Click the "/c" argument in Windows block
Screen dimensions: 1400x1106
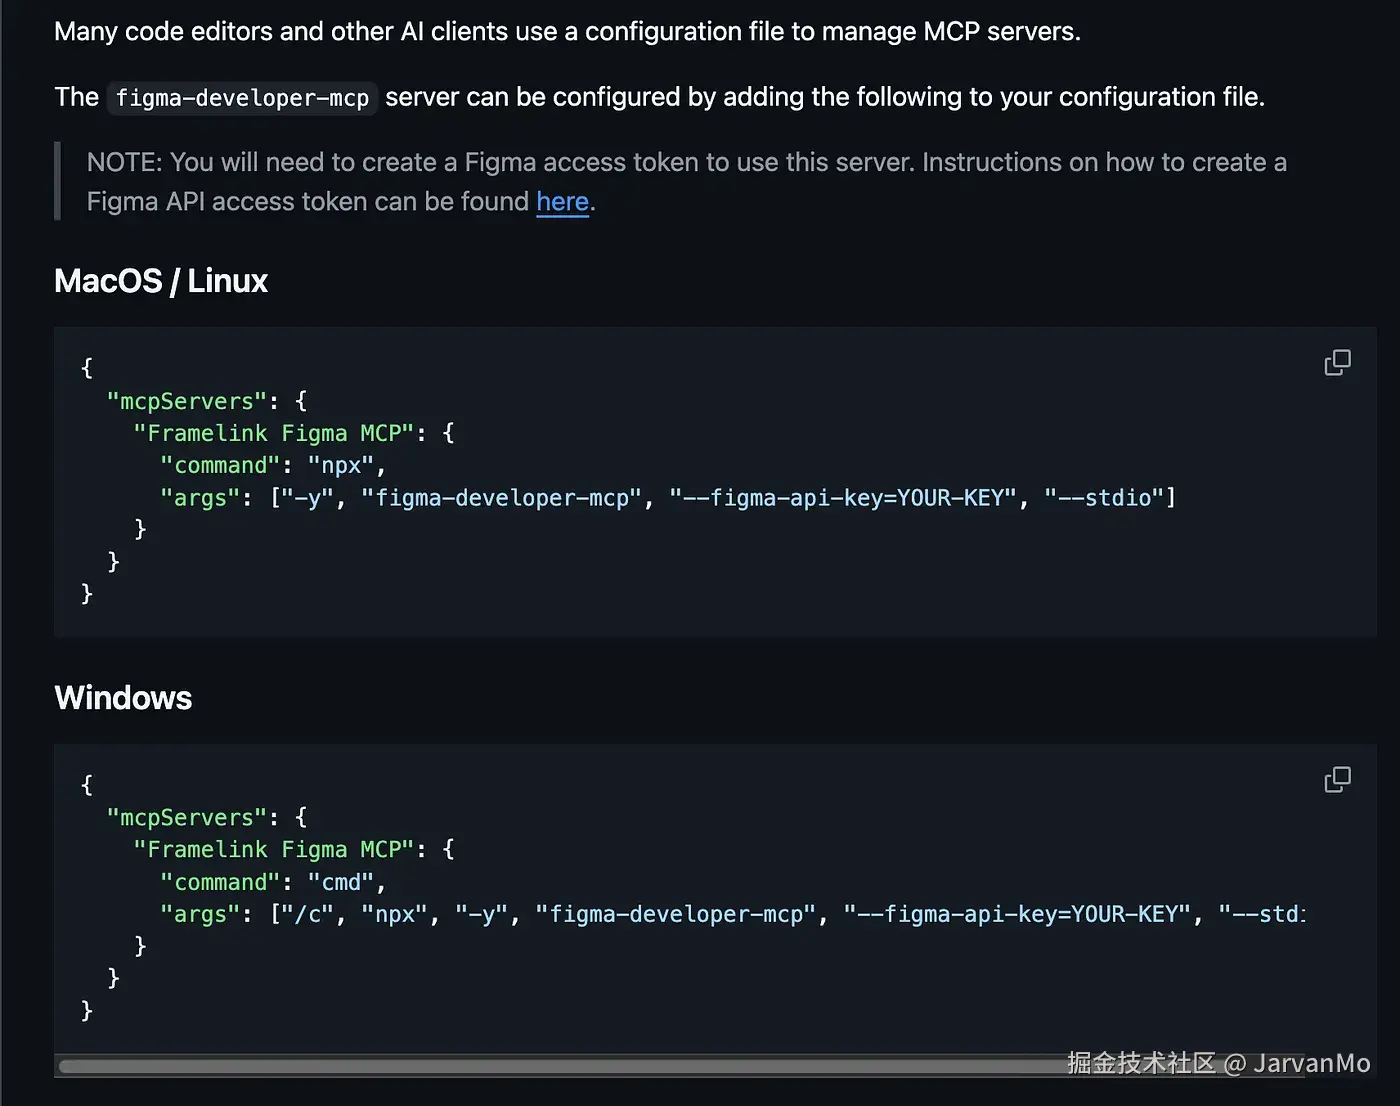pyautogui.click(x=313, y=914)
